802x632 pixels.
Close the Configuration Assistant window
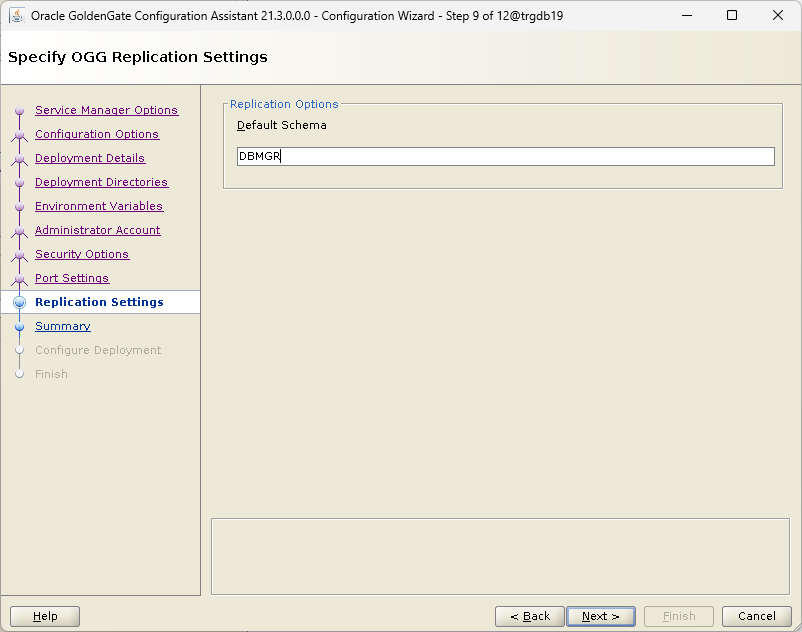(778, 15)
